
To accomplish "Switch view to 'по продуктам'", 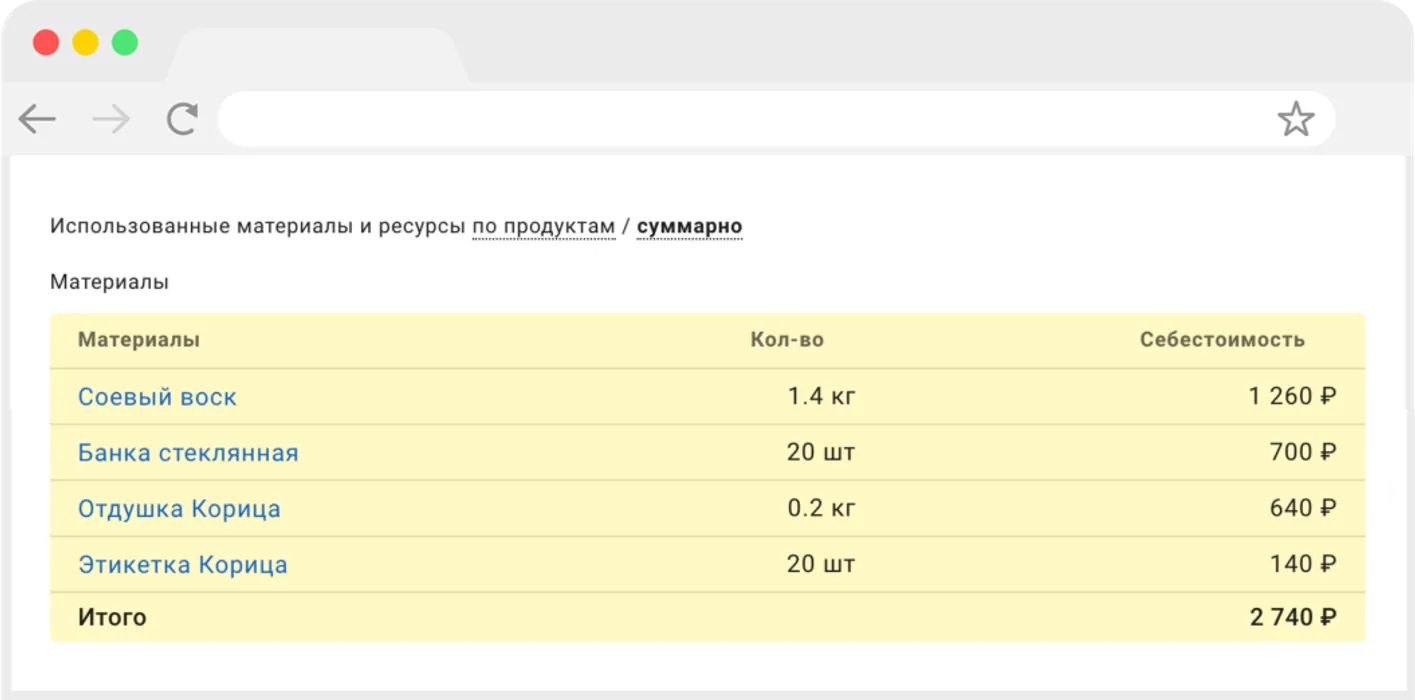I will [x=544, y=227].
